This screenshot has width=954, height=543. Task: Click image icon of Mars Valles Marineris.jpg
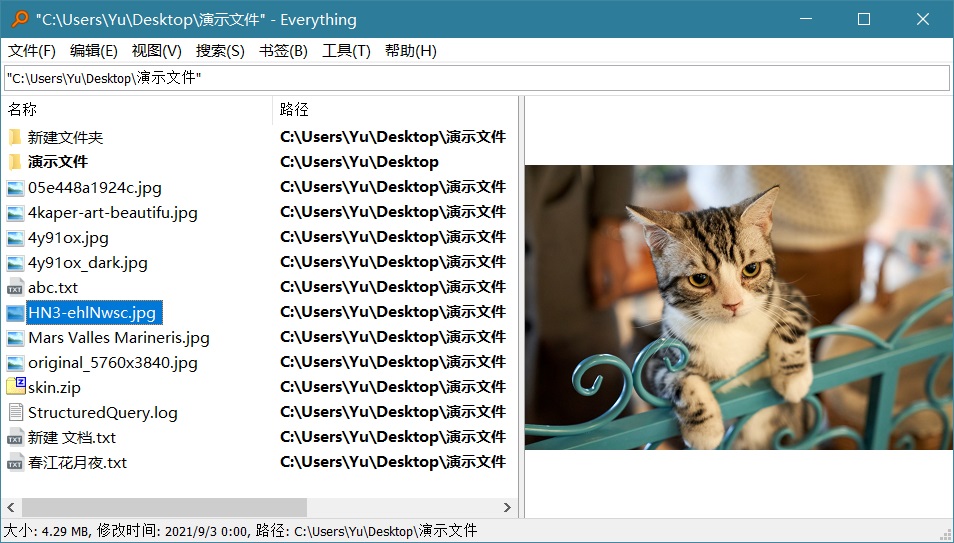click(15, 338)
